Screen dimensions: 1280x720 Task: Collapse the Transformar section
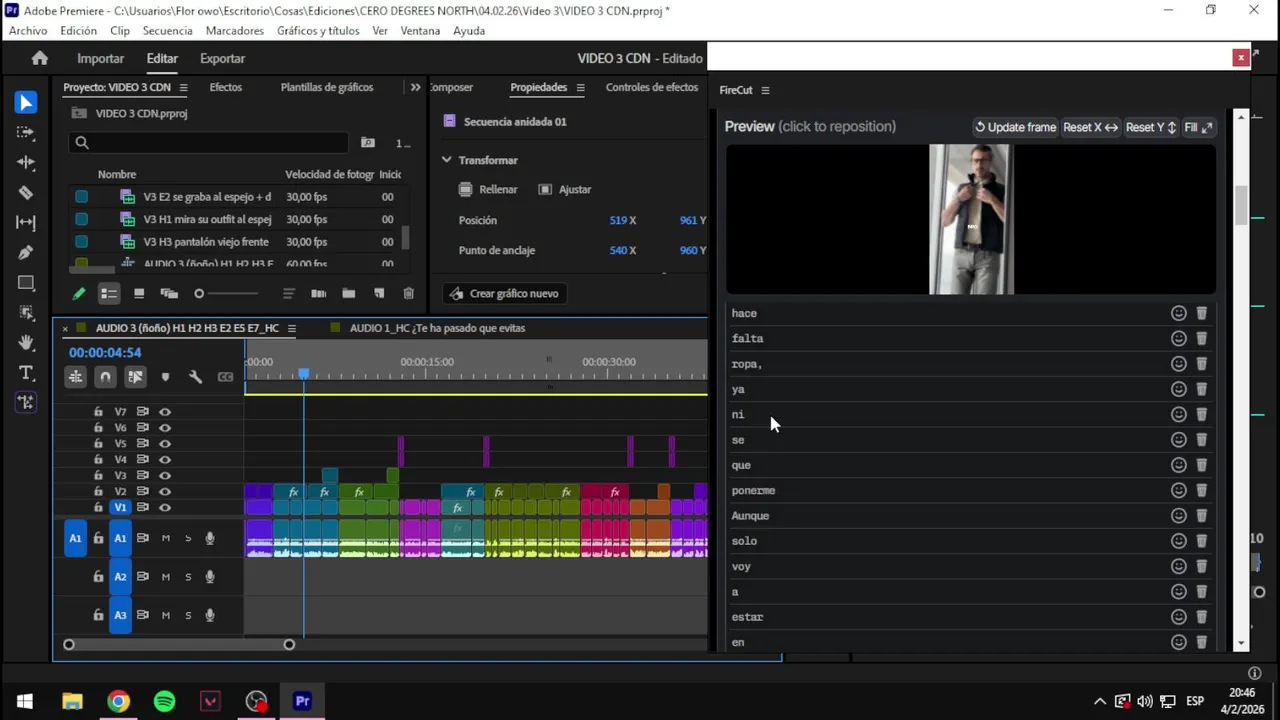tap(447, 160)
